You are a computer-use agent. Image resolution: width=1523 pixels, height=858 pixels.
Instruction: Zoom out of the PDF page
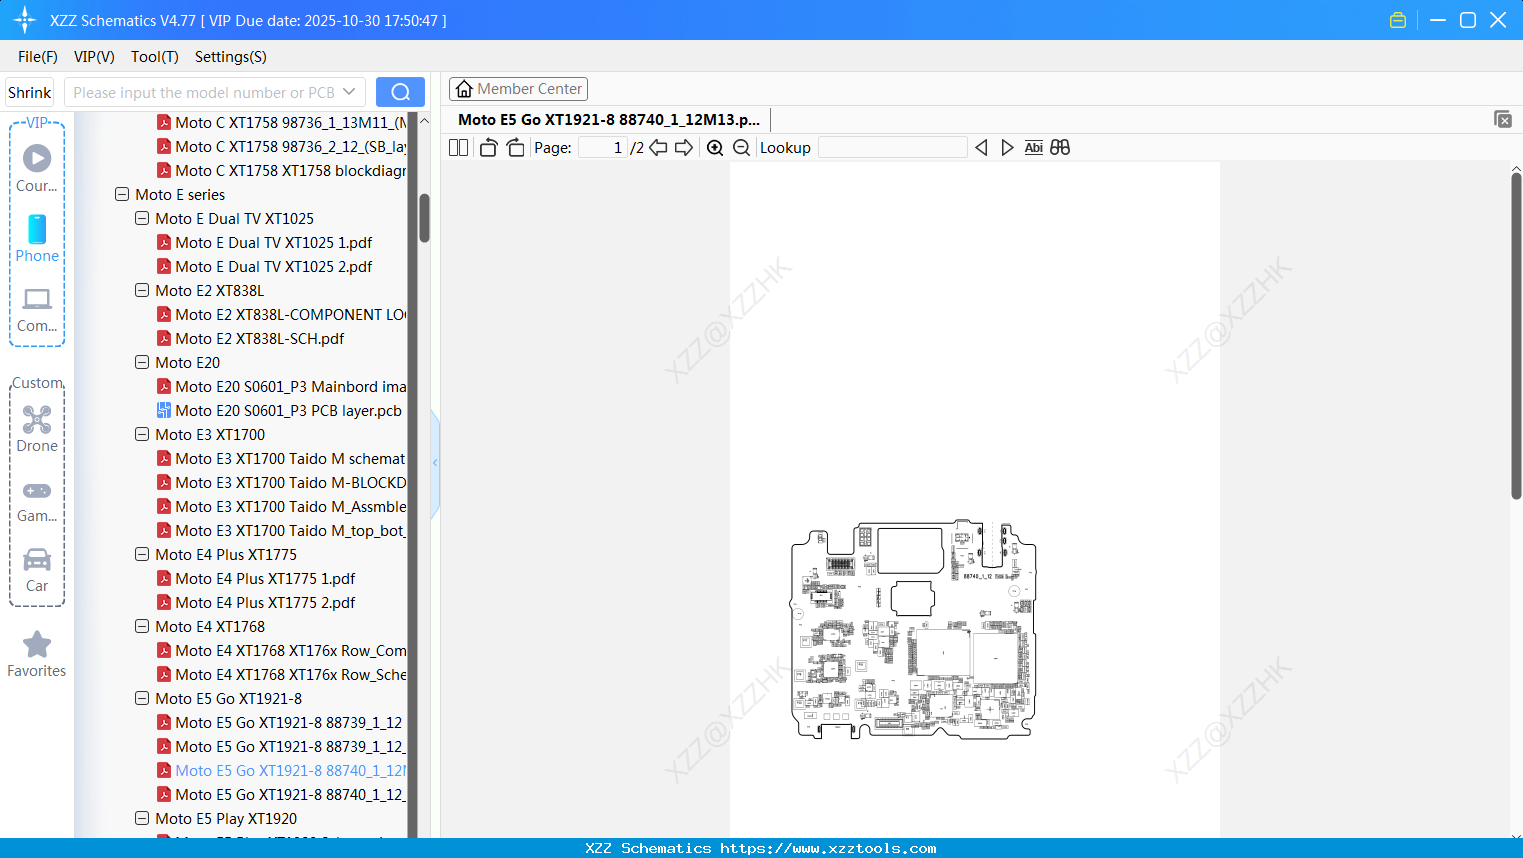point(741,148)
